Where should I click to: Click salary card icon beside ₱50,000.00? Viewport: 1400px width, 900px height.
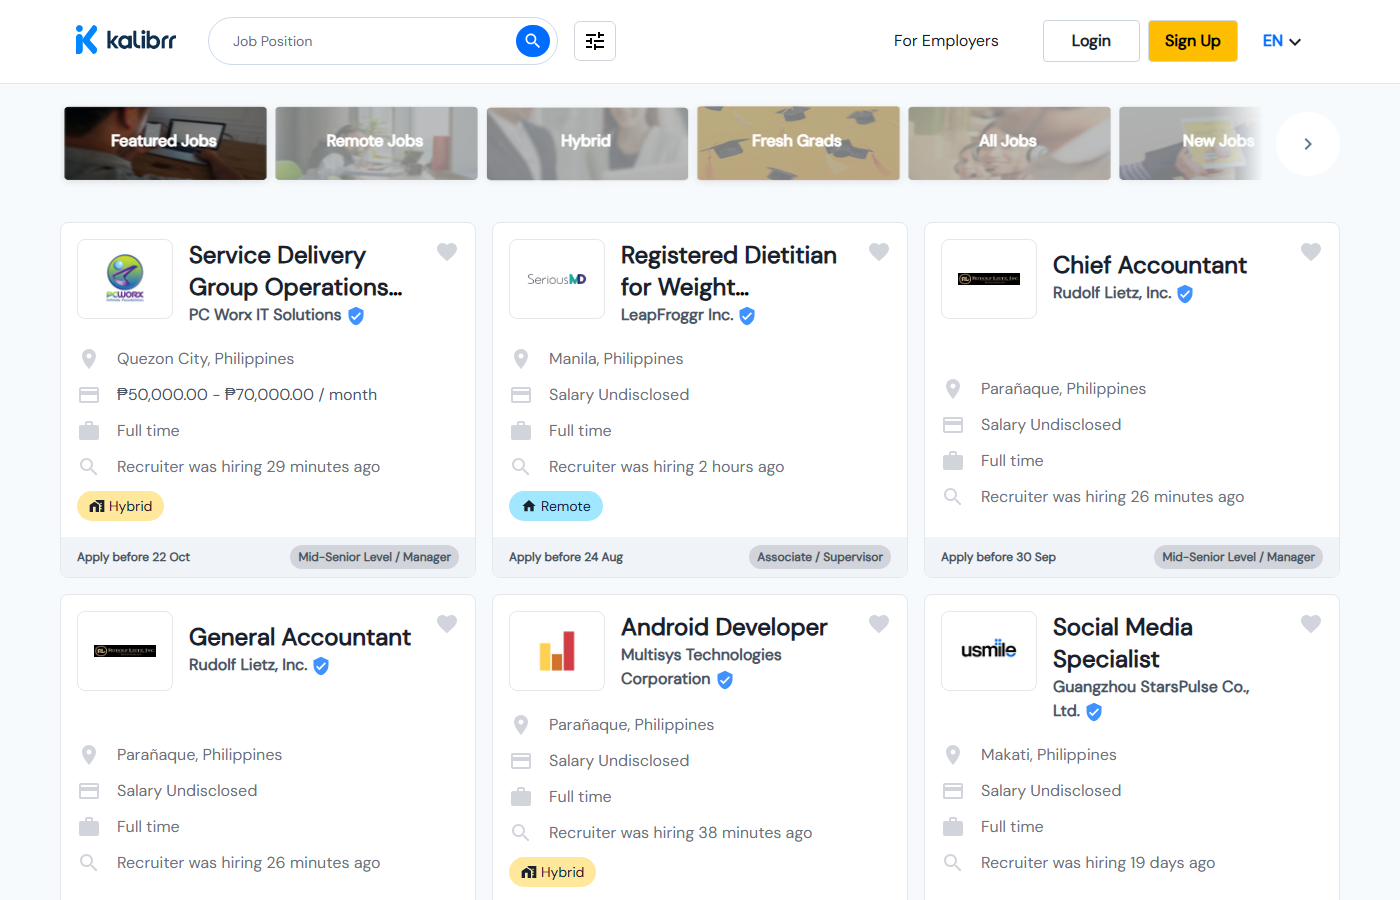[89, 395]
